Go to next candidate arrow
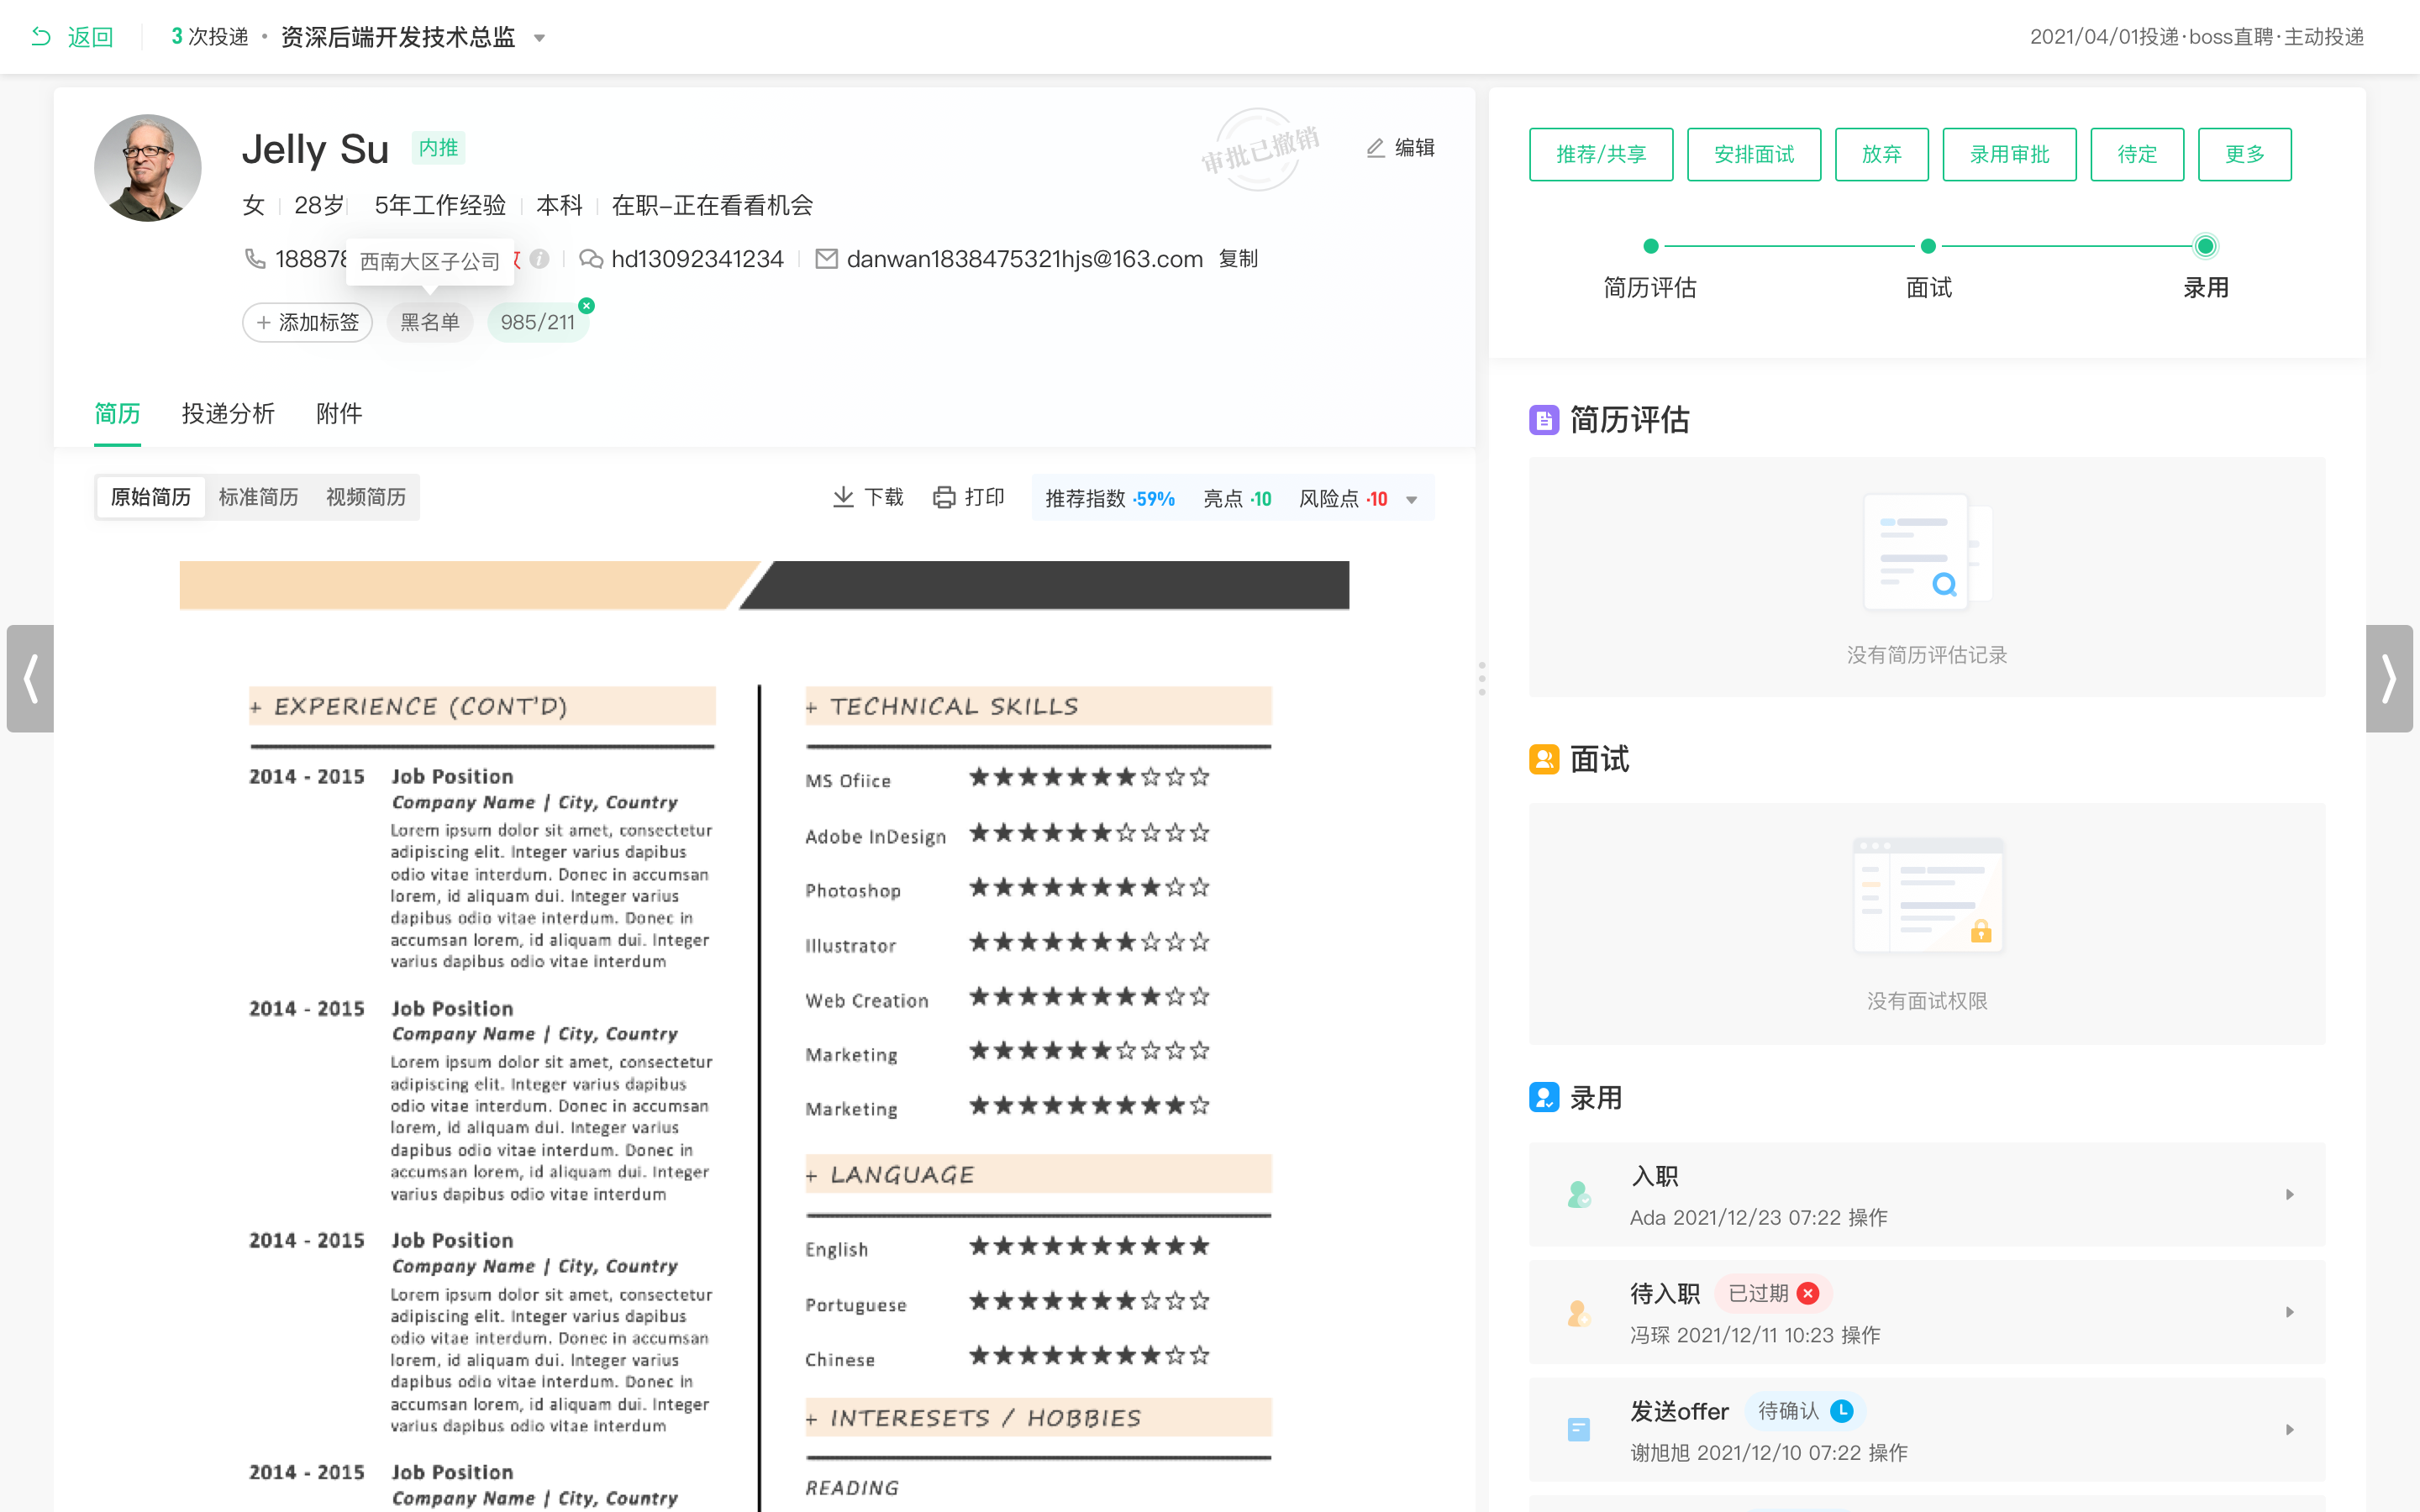This screenshot has height=1512, width=2420. (x=2389, y=679)
